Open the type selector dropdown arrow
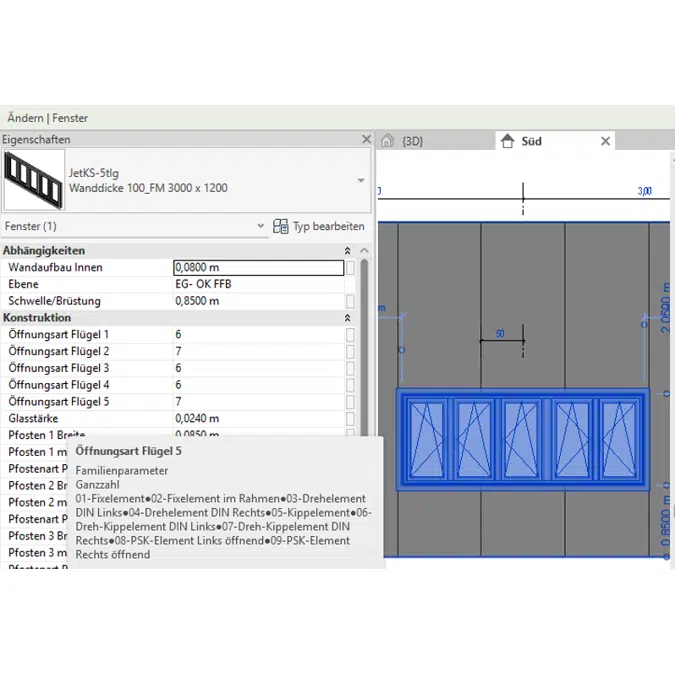This screenshot has height=675, width=675. [361, 180]
